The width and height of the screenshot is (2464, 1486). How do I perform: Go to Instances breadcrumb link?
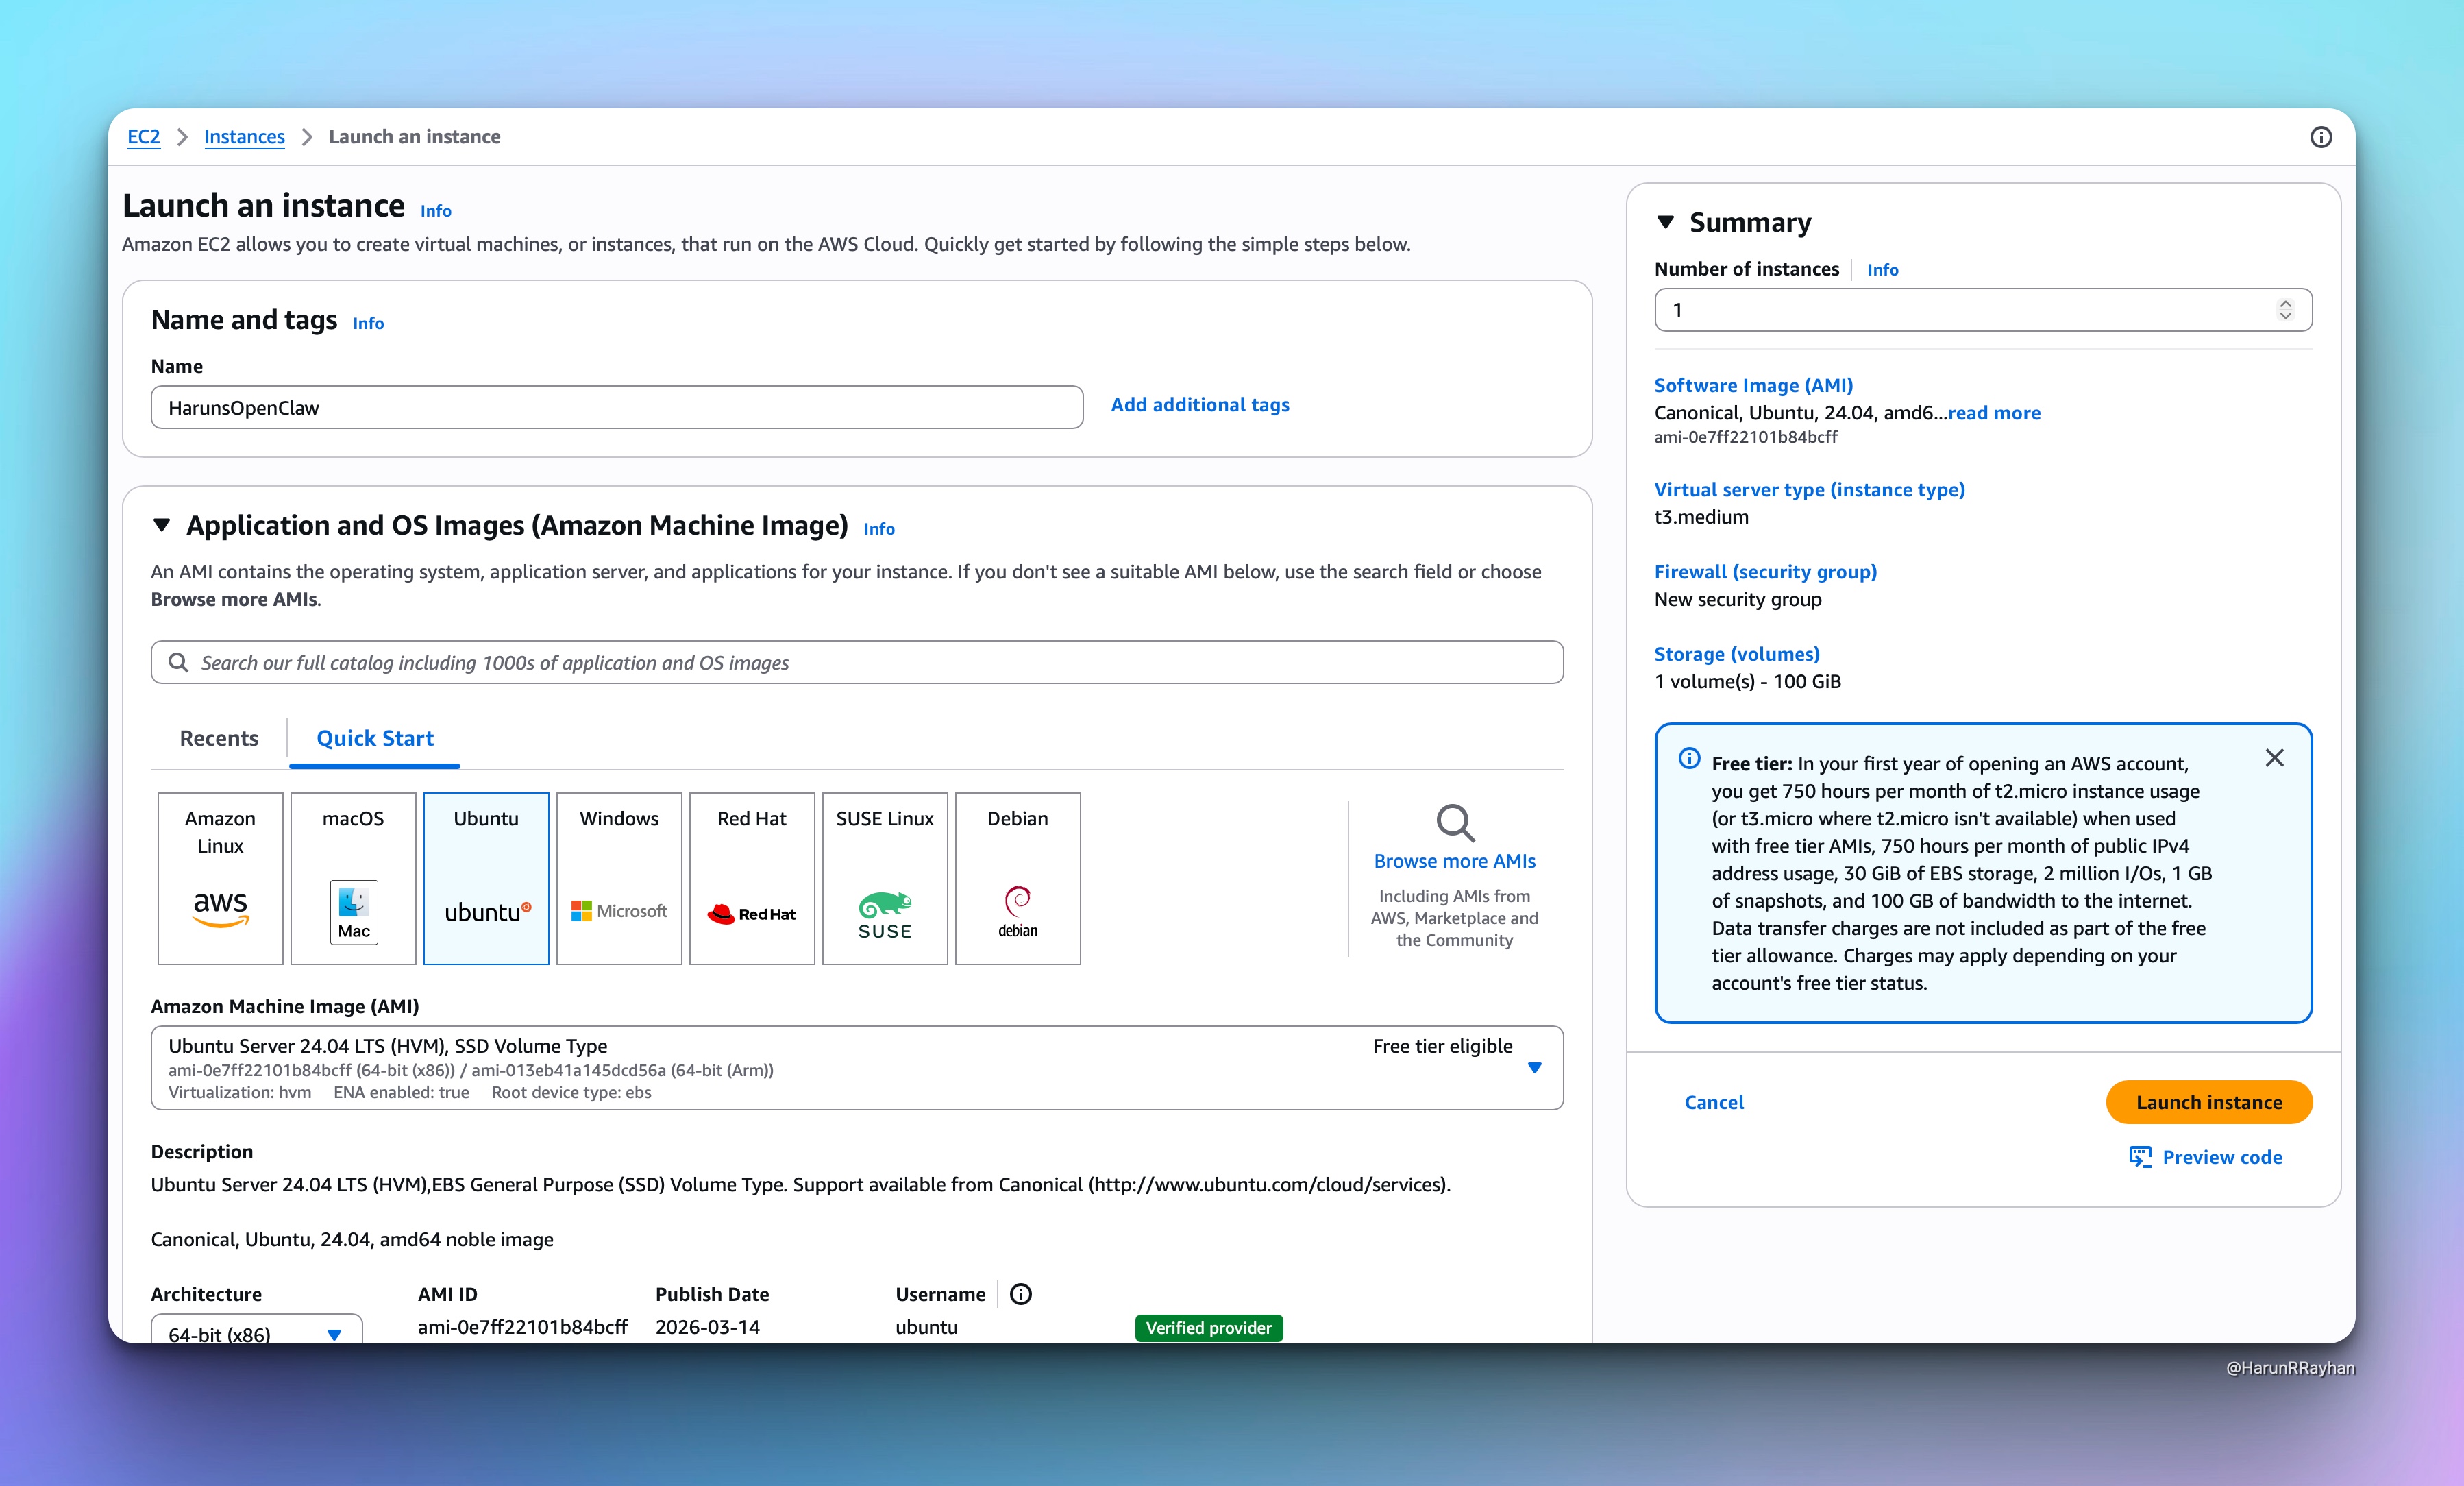pyautogui.click(x=244, y=137)
